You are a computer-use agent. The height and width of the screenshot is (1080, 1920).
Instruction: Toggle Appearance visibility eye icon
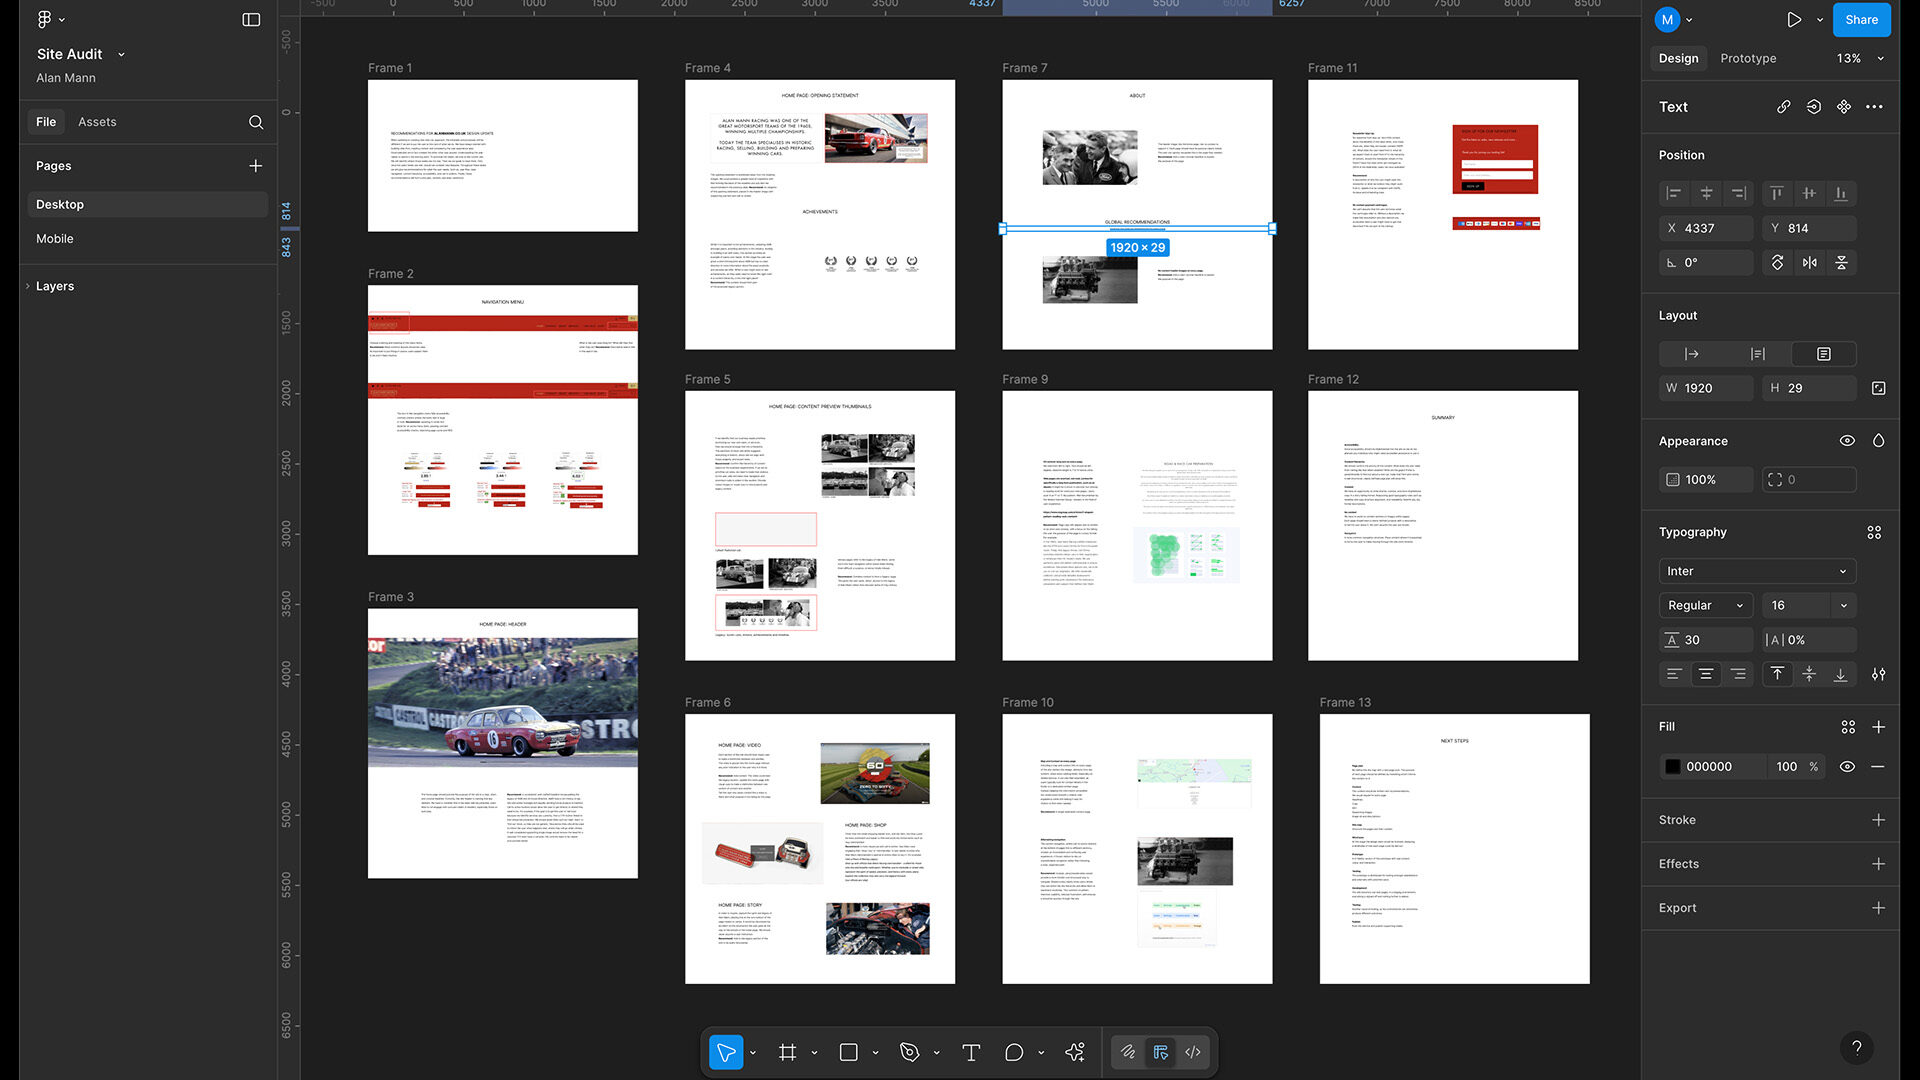point(1847,441)
